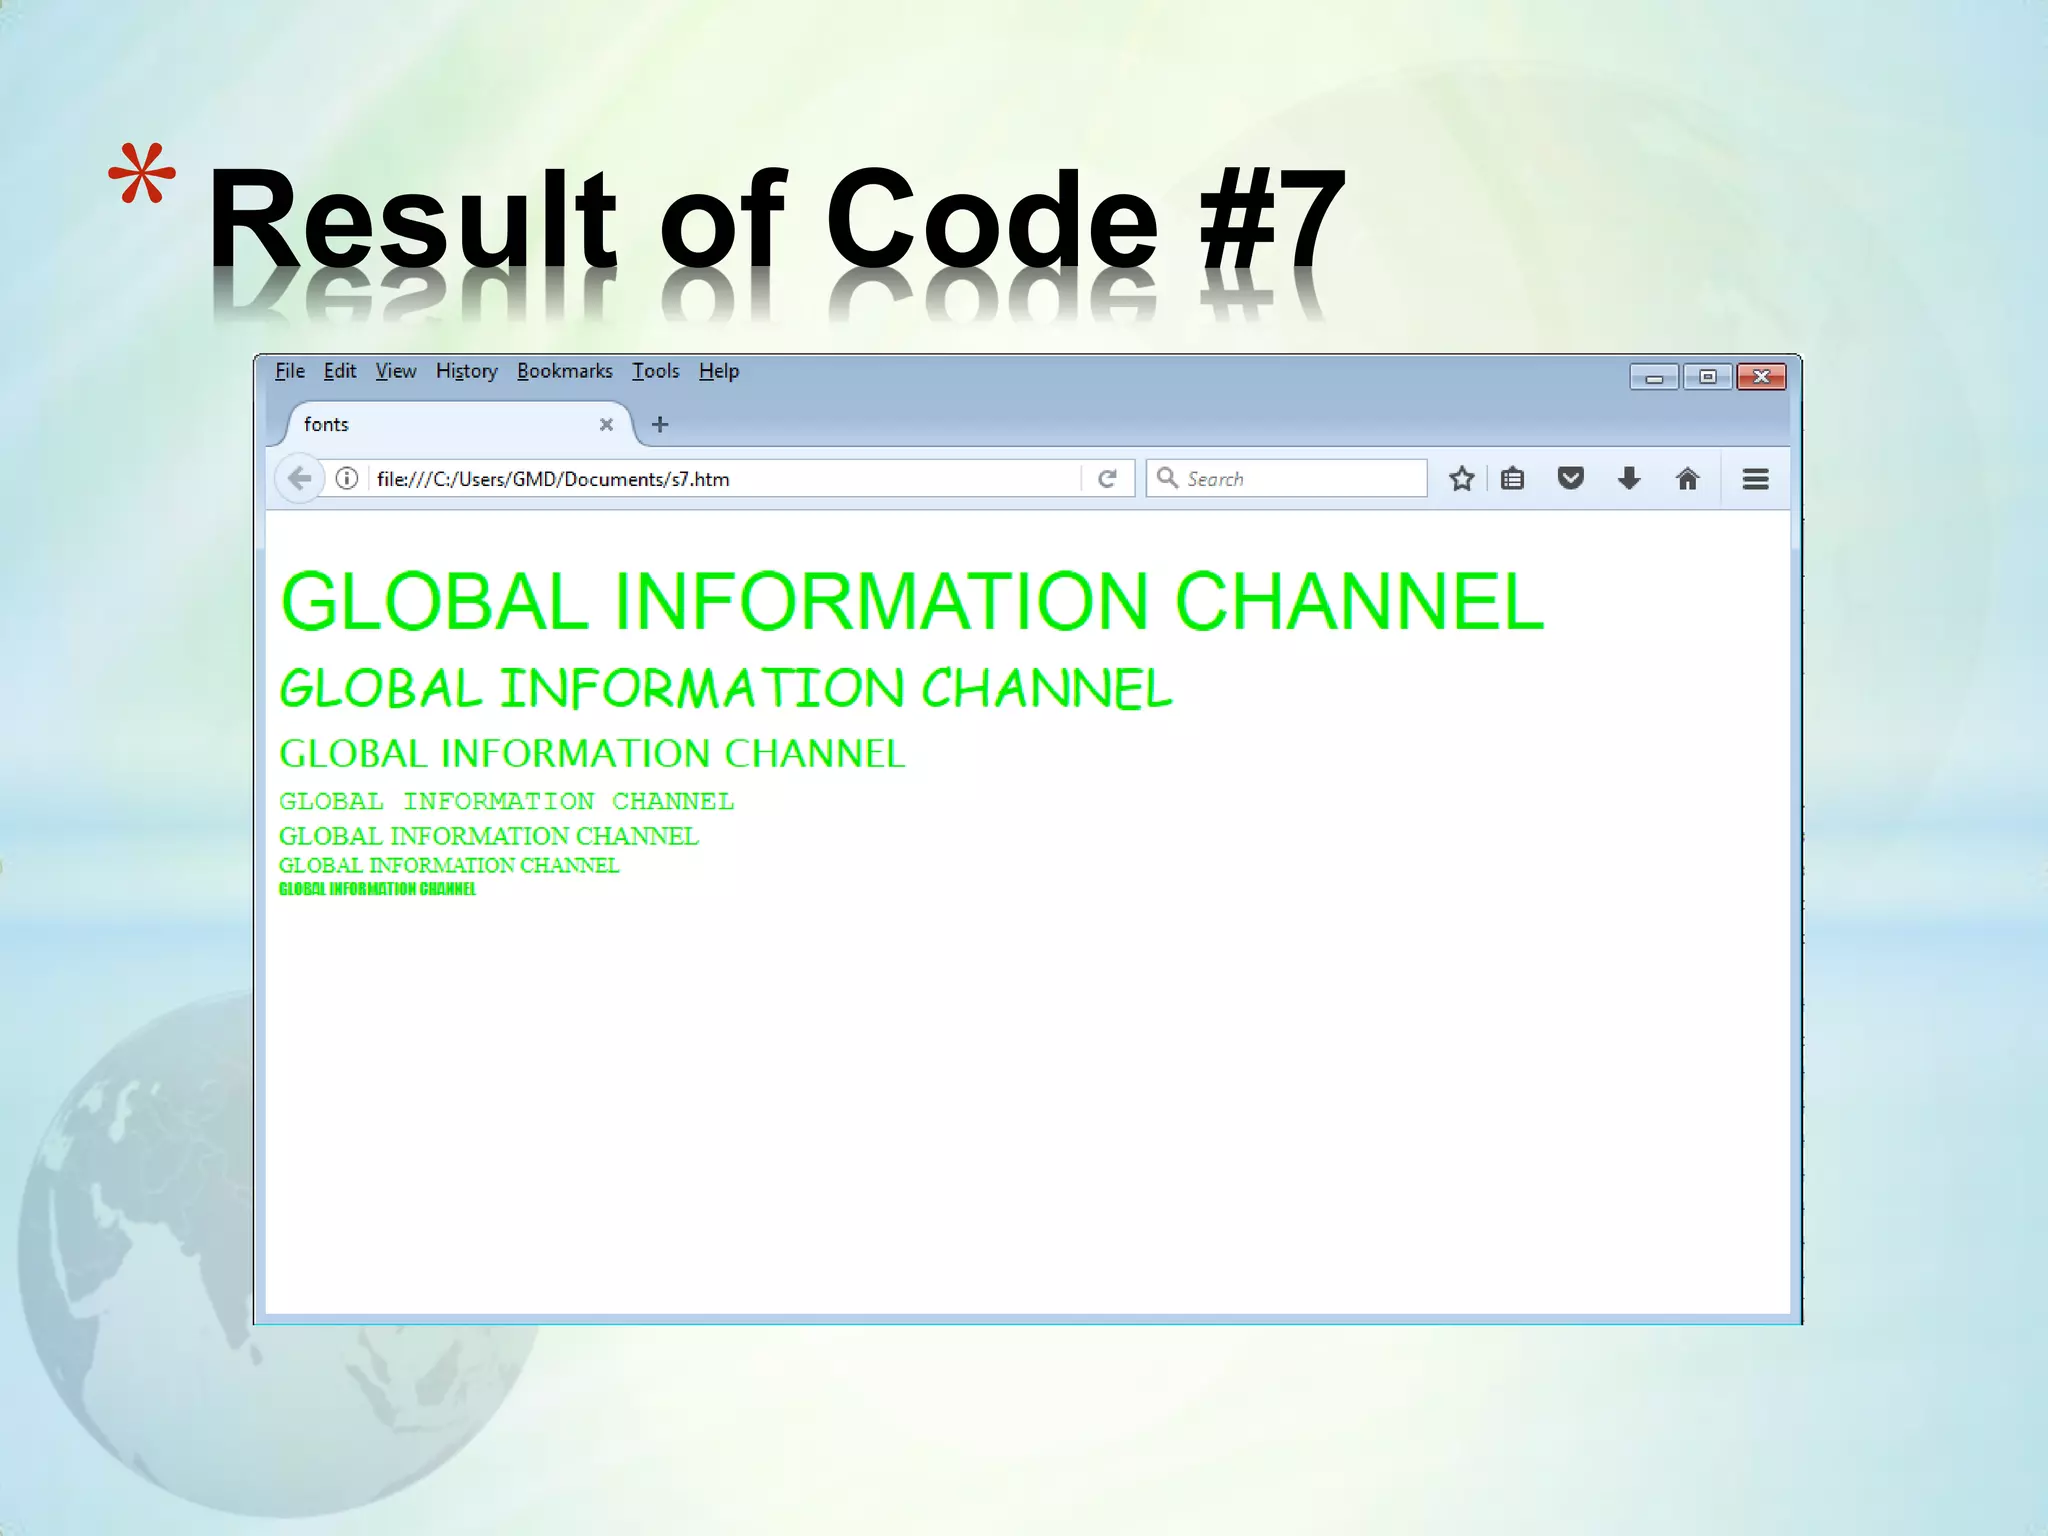2048x1536 pixels.
Task: Open the Bookmarks menu
Action: [x=564, y=371]
